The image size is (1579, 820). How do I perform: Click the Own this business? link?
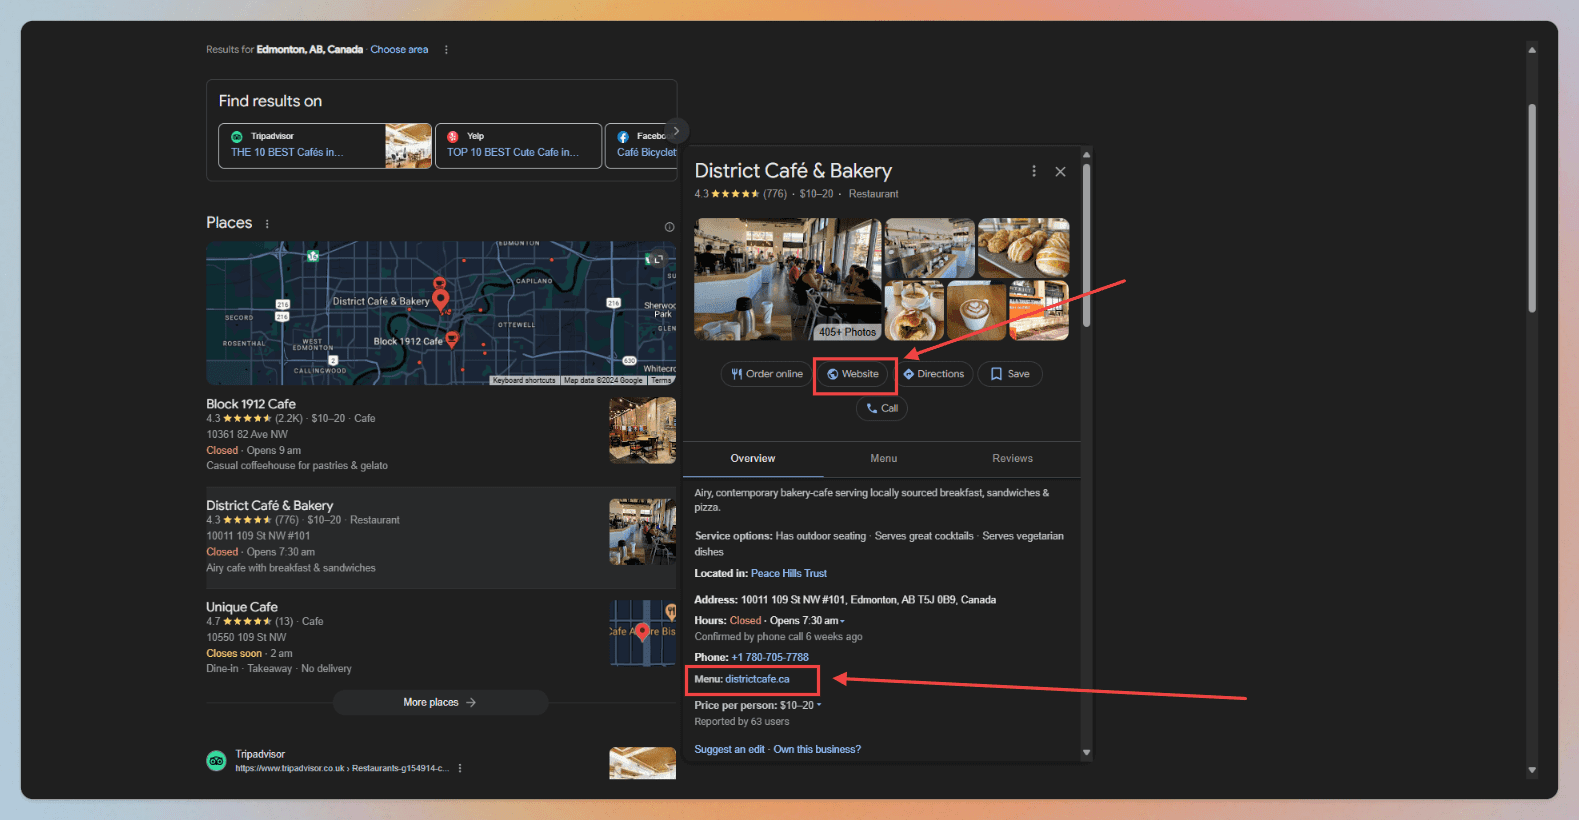point(817,749)
